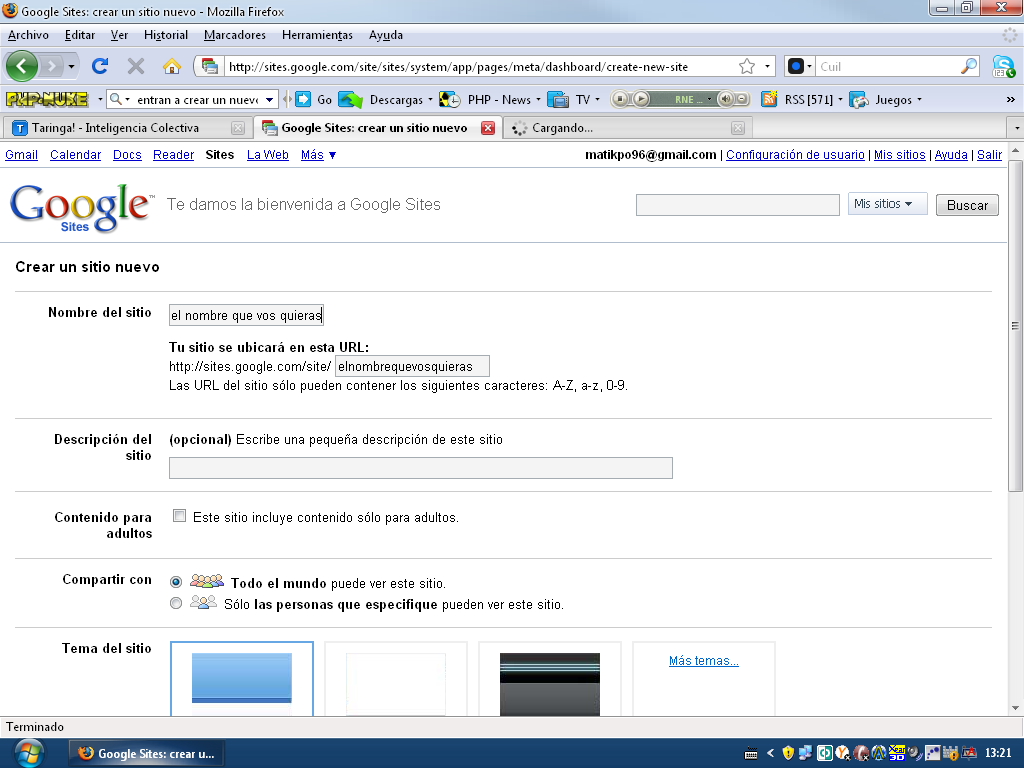Click the sites search field
This screenshot has height=768, width=1024.
pos(738,204)
